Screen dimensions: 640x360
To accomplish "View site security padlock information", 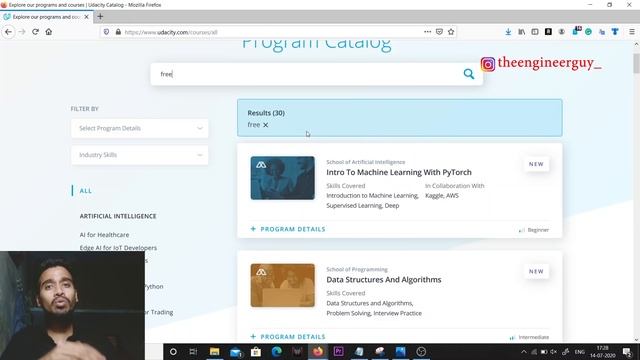I will (118, 32).
